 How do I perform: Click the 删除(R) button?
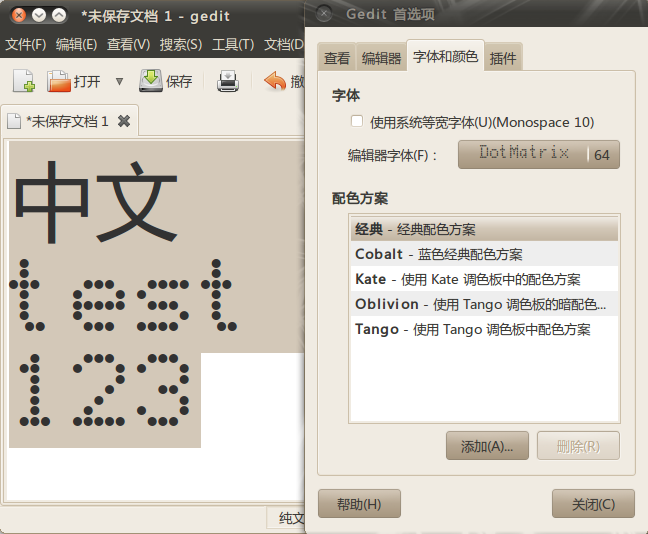click(578, 446)
